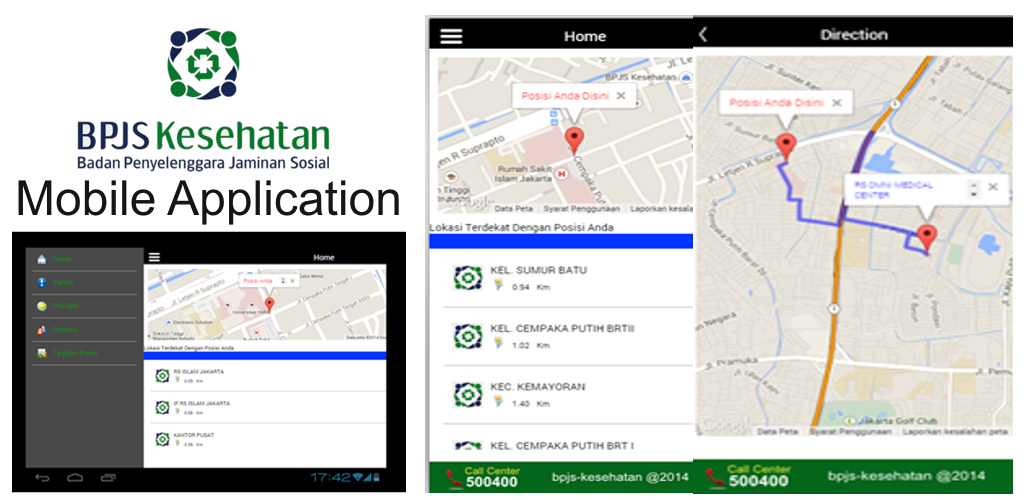Viewport: 1024px width, 500px height.
Task: Select Home in tablet sidebar menu
Action: (x=85, y=259)
